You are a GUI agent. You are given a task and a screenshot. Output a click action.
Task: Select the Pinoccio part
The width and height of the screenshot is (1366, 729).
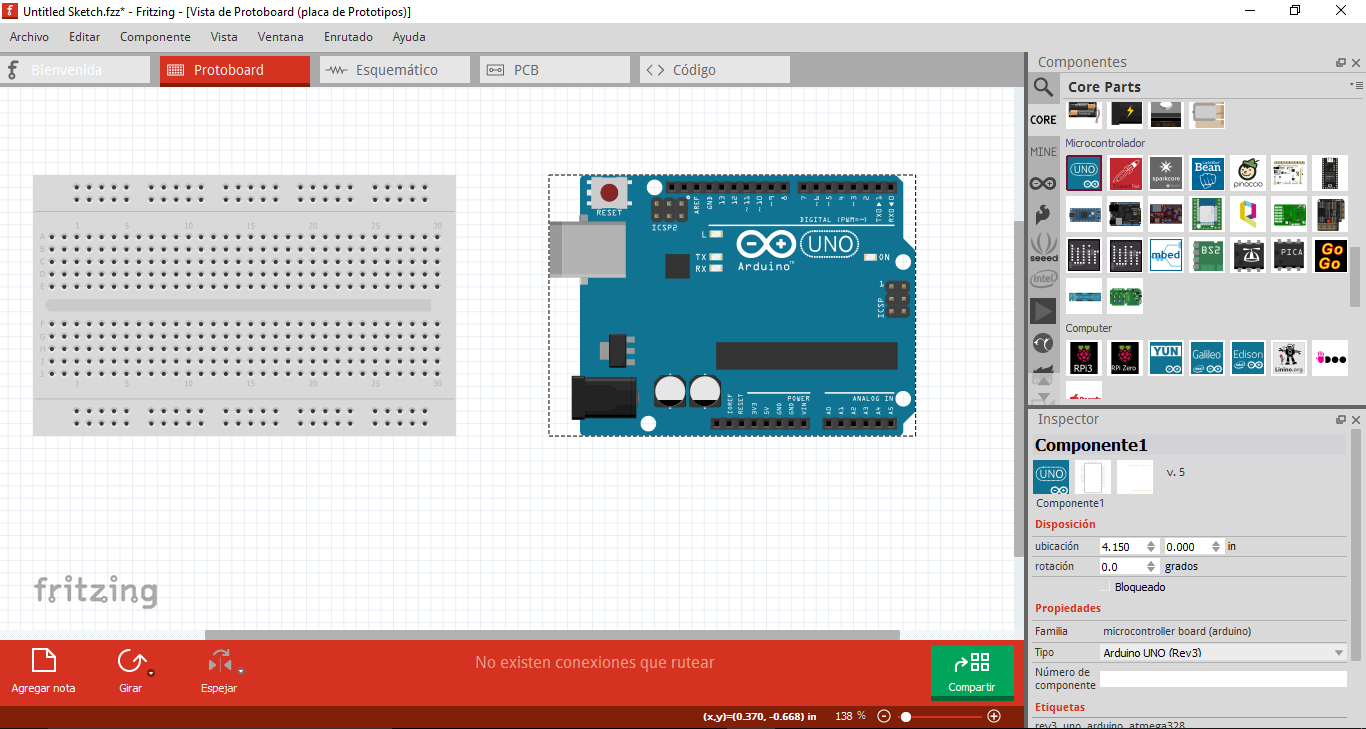1248,172
